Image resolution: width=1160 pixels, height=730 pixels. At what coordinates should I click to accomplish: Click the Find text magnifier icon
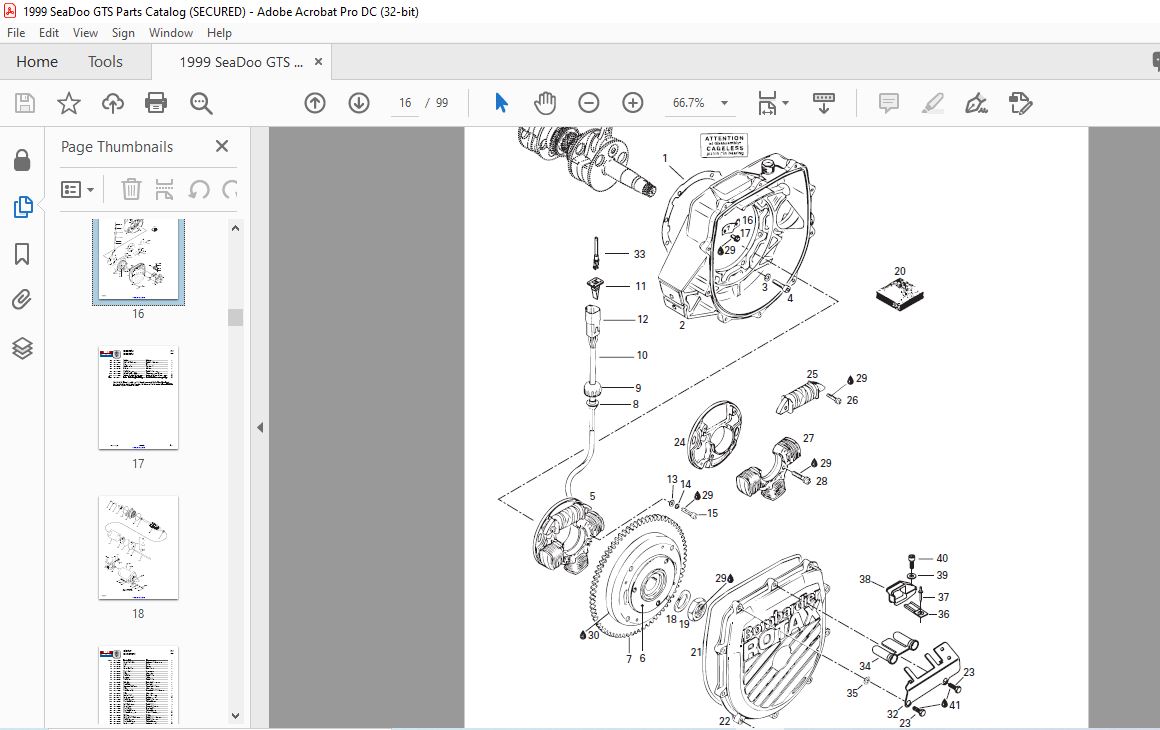coord(201,103)
